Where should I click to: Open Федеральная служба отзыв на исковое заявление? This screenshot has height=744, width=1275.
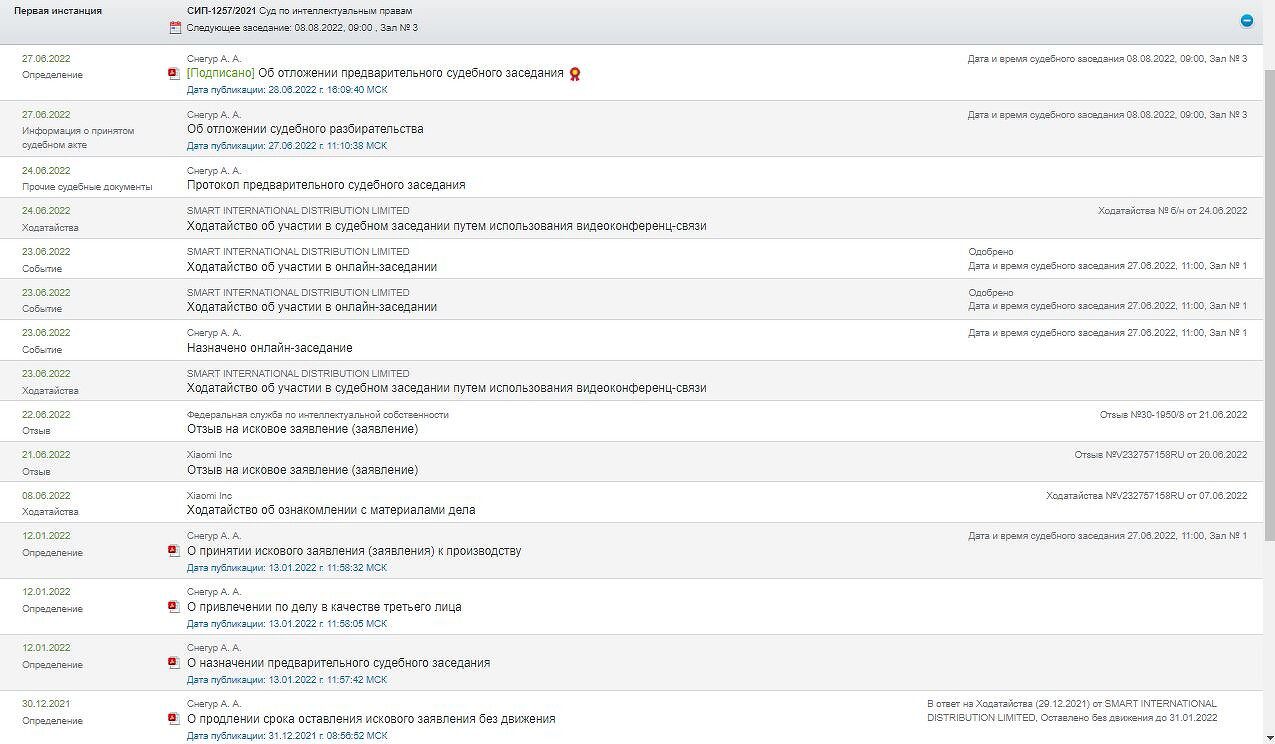[x=302, y=429]
